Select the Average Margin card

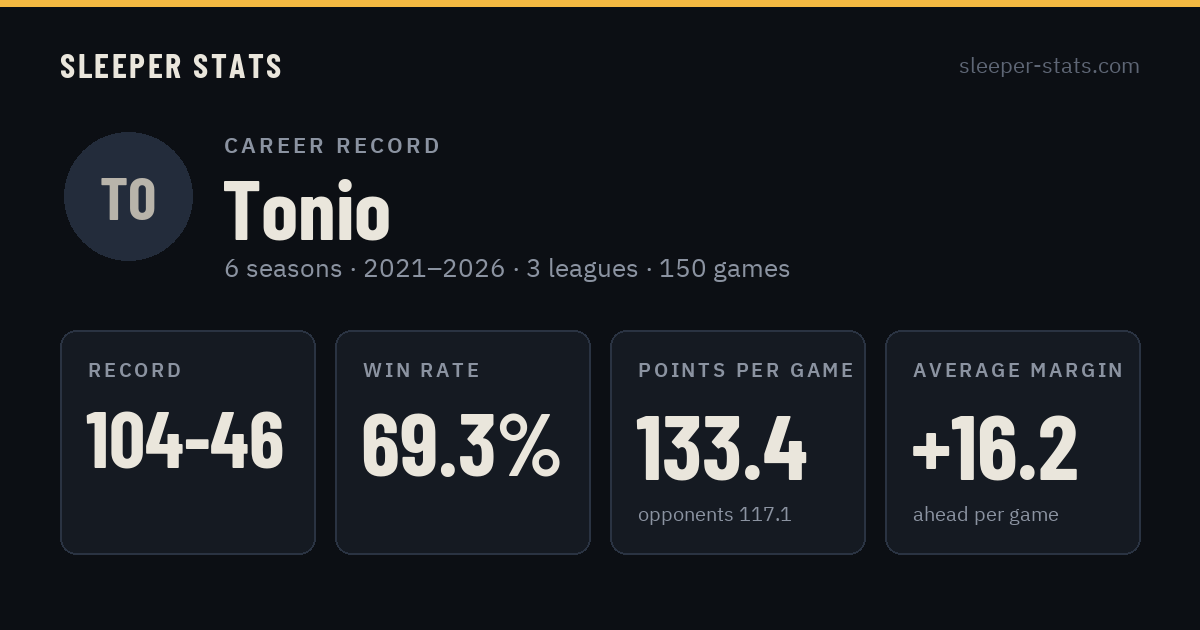(x=1013, y=442)
